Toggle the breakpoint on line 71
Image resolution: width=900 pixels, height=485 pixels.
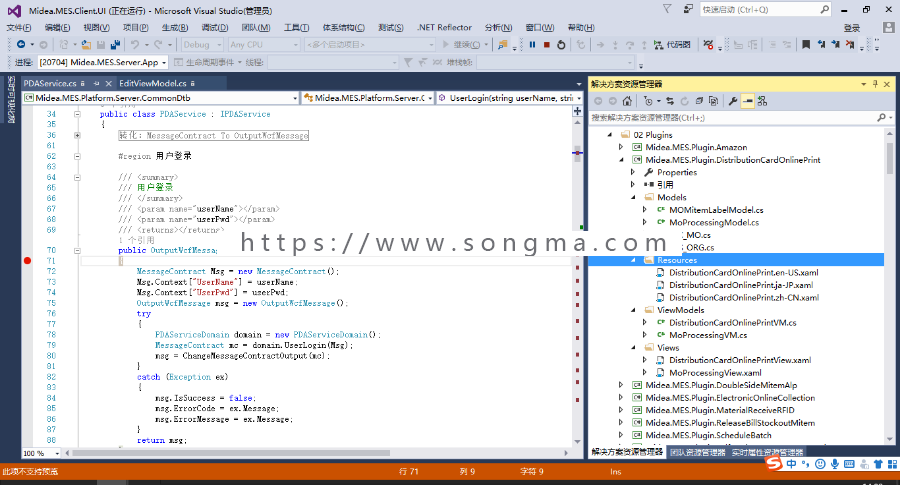click(27, 261)
